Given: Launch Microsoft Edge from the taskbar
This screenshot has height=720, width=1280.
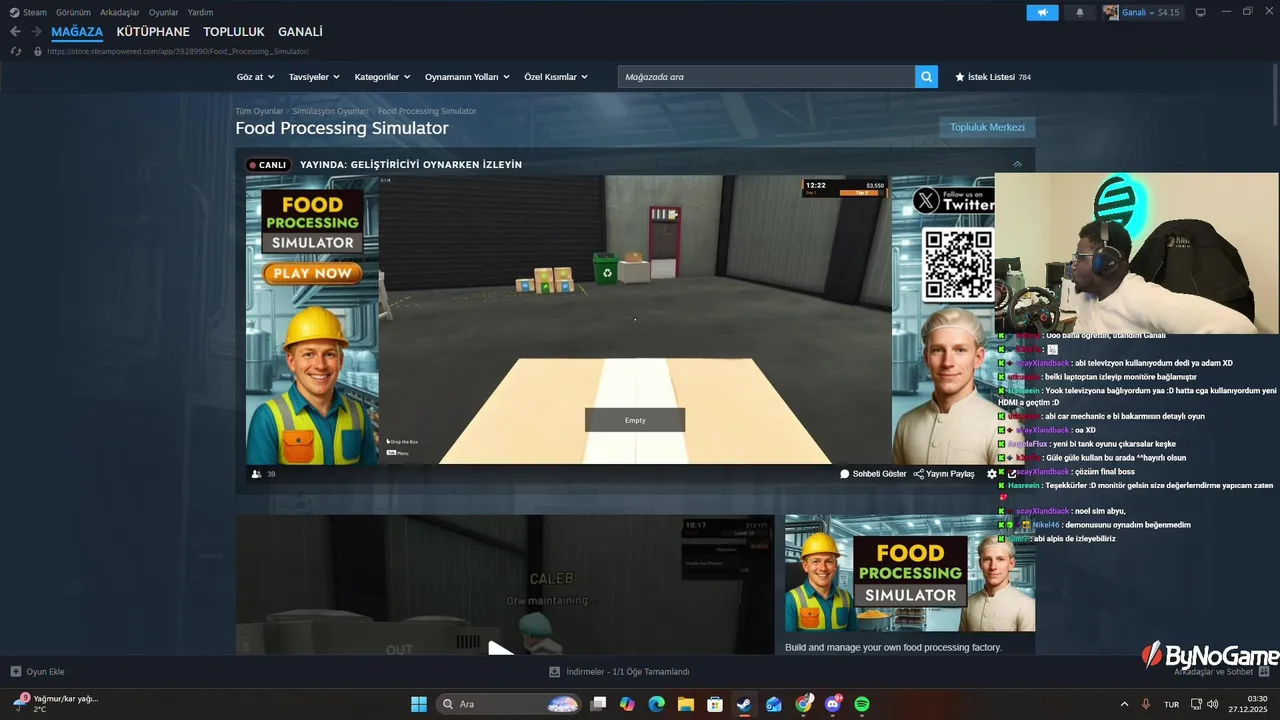Looking at the screenshot, I should (x=656, y=704).
